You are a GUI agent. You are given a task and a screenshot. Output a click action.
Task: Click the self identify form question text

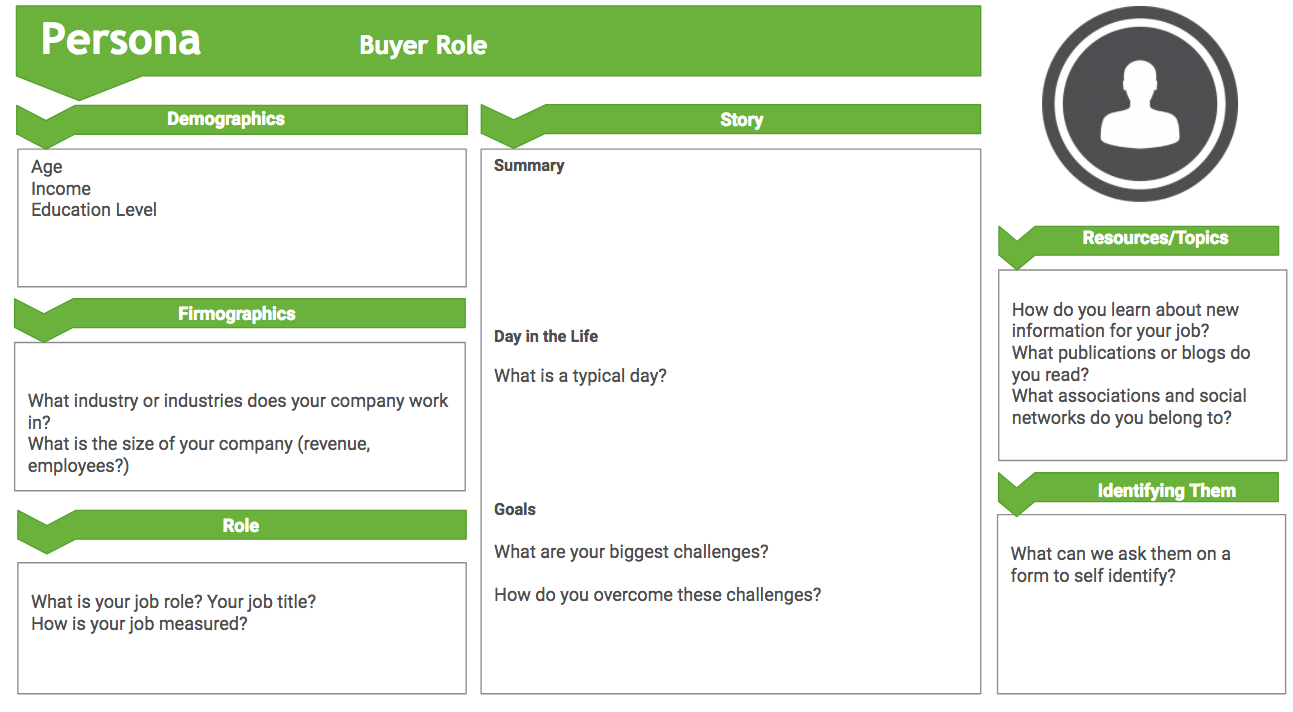point(1120,565)
